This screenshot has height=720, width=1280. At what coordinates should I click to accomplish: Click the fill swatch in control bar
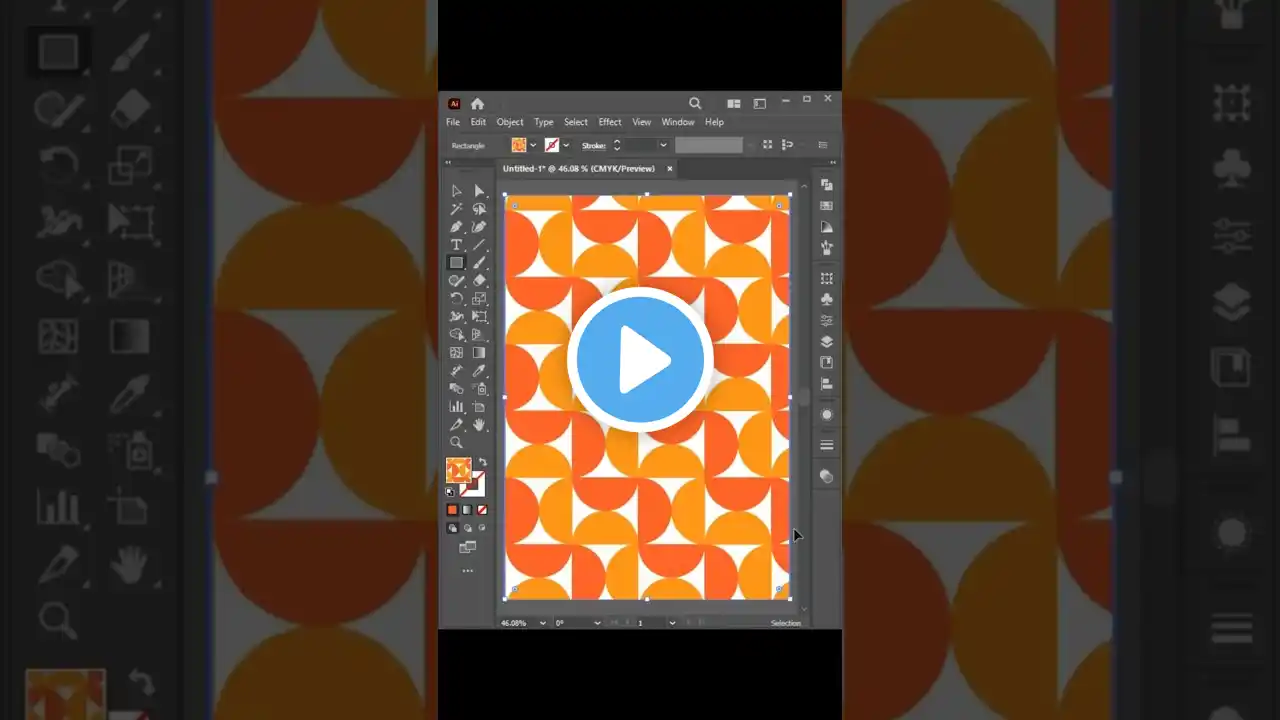[x=519, y=145]
